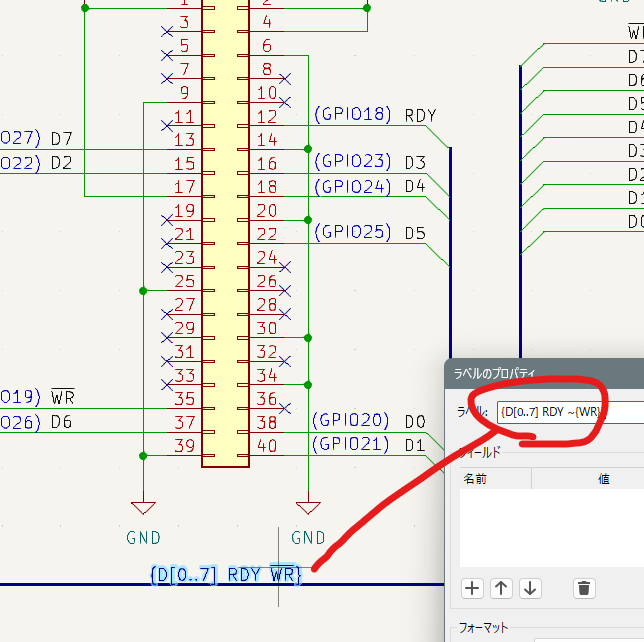Select the {D[0..7] RDY WR} bus label on the schematic
This screenshot has width=644, height=642.
(226, 574)
